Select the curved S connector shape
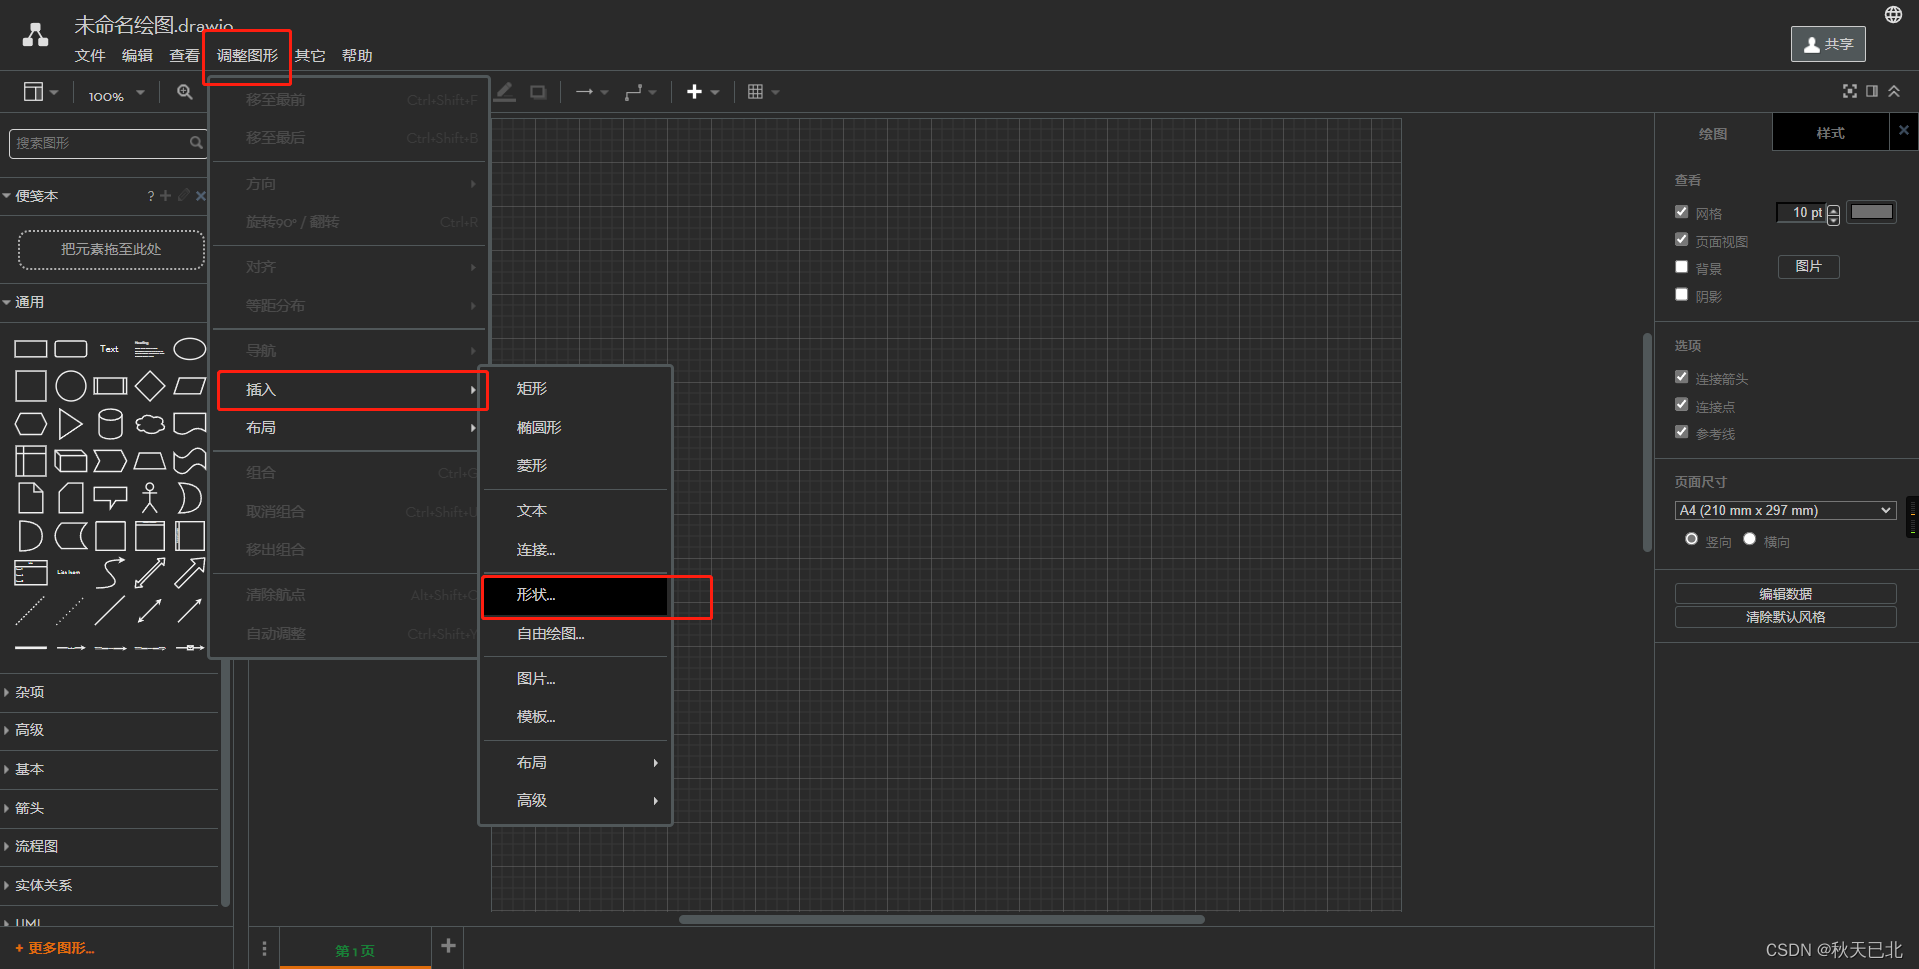 [x=110, y=573]
